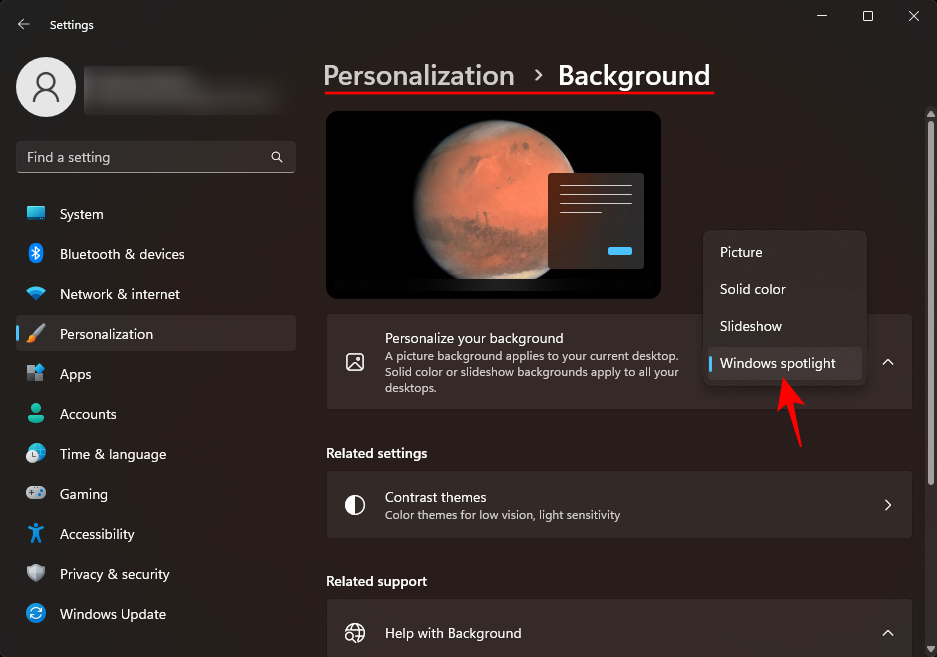Click the Accounts person icon
This screenshot has height=657, width=937.
point(36,413)
